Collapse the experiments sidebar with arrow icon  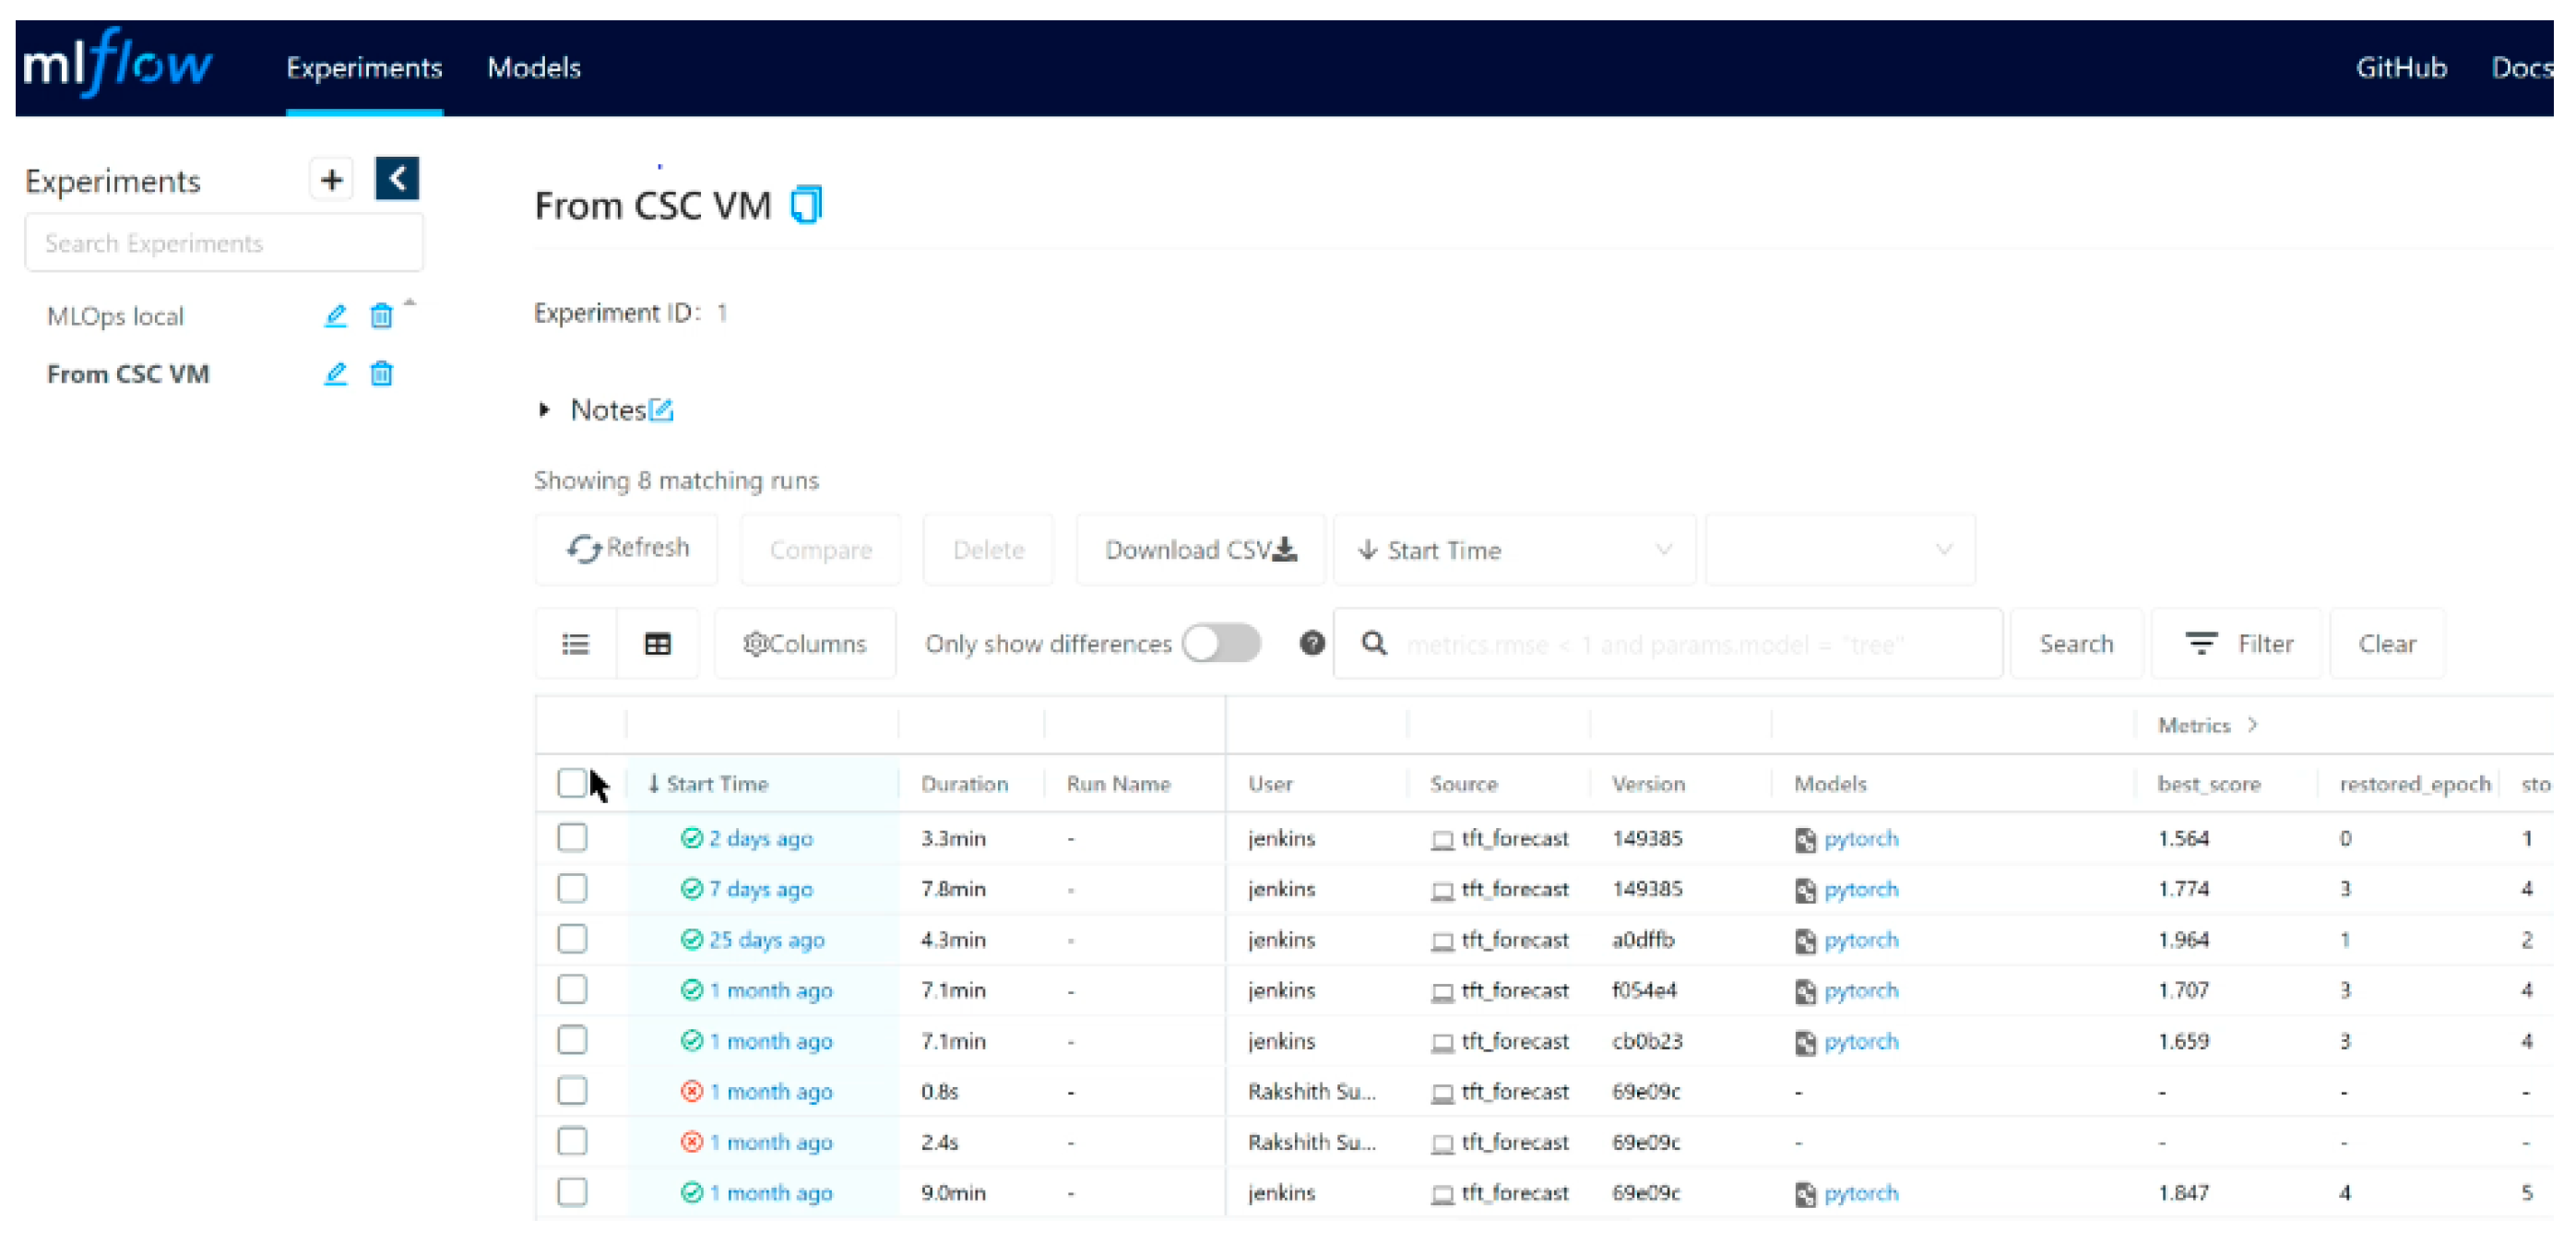(x=397, y=179)
